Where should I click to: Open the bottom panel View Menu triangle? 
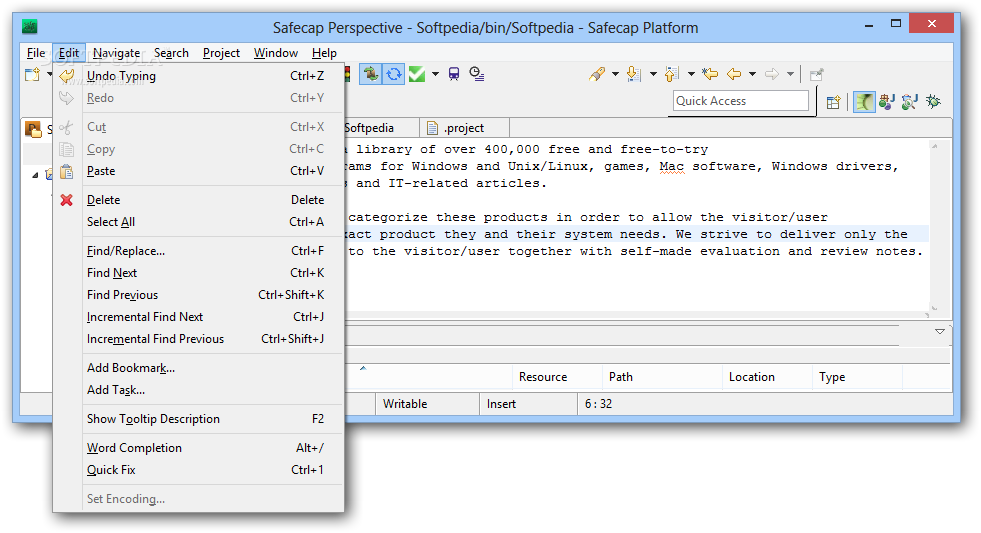tap(940, 332)
